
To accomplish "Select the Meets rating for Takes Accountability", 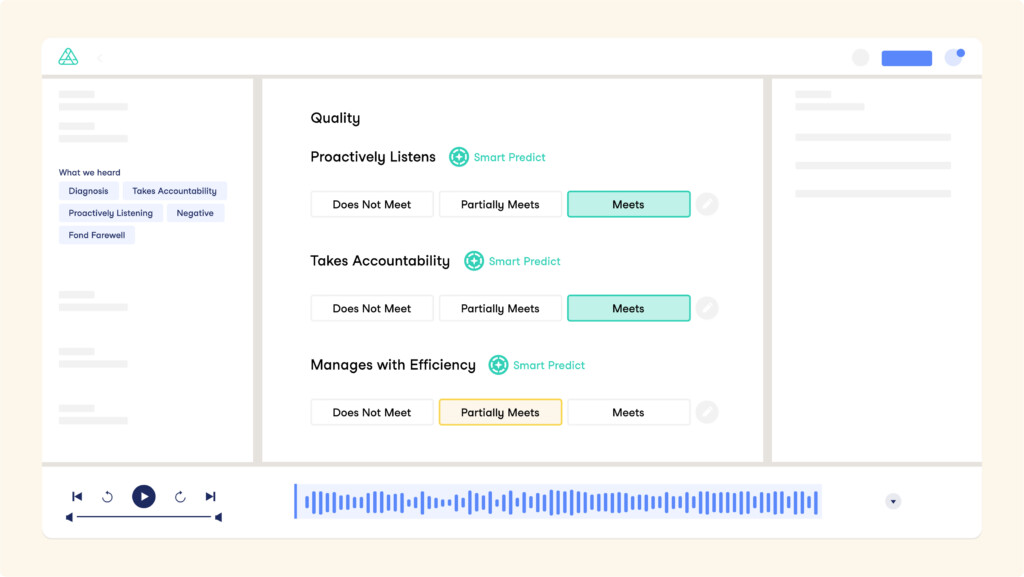I will pos(628,308).
